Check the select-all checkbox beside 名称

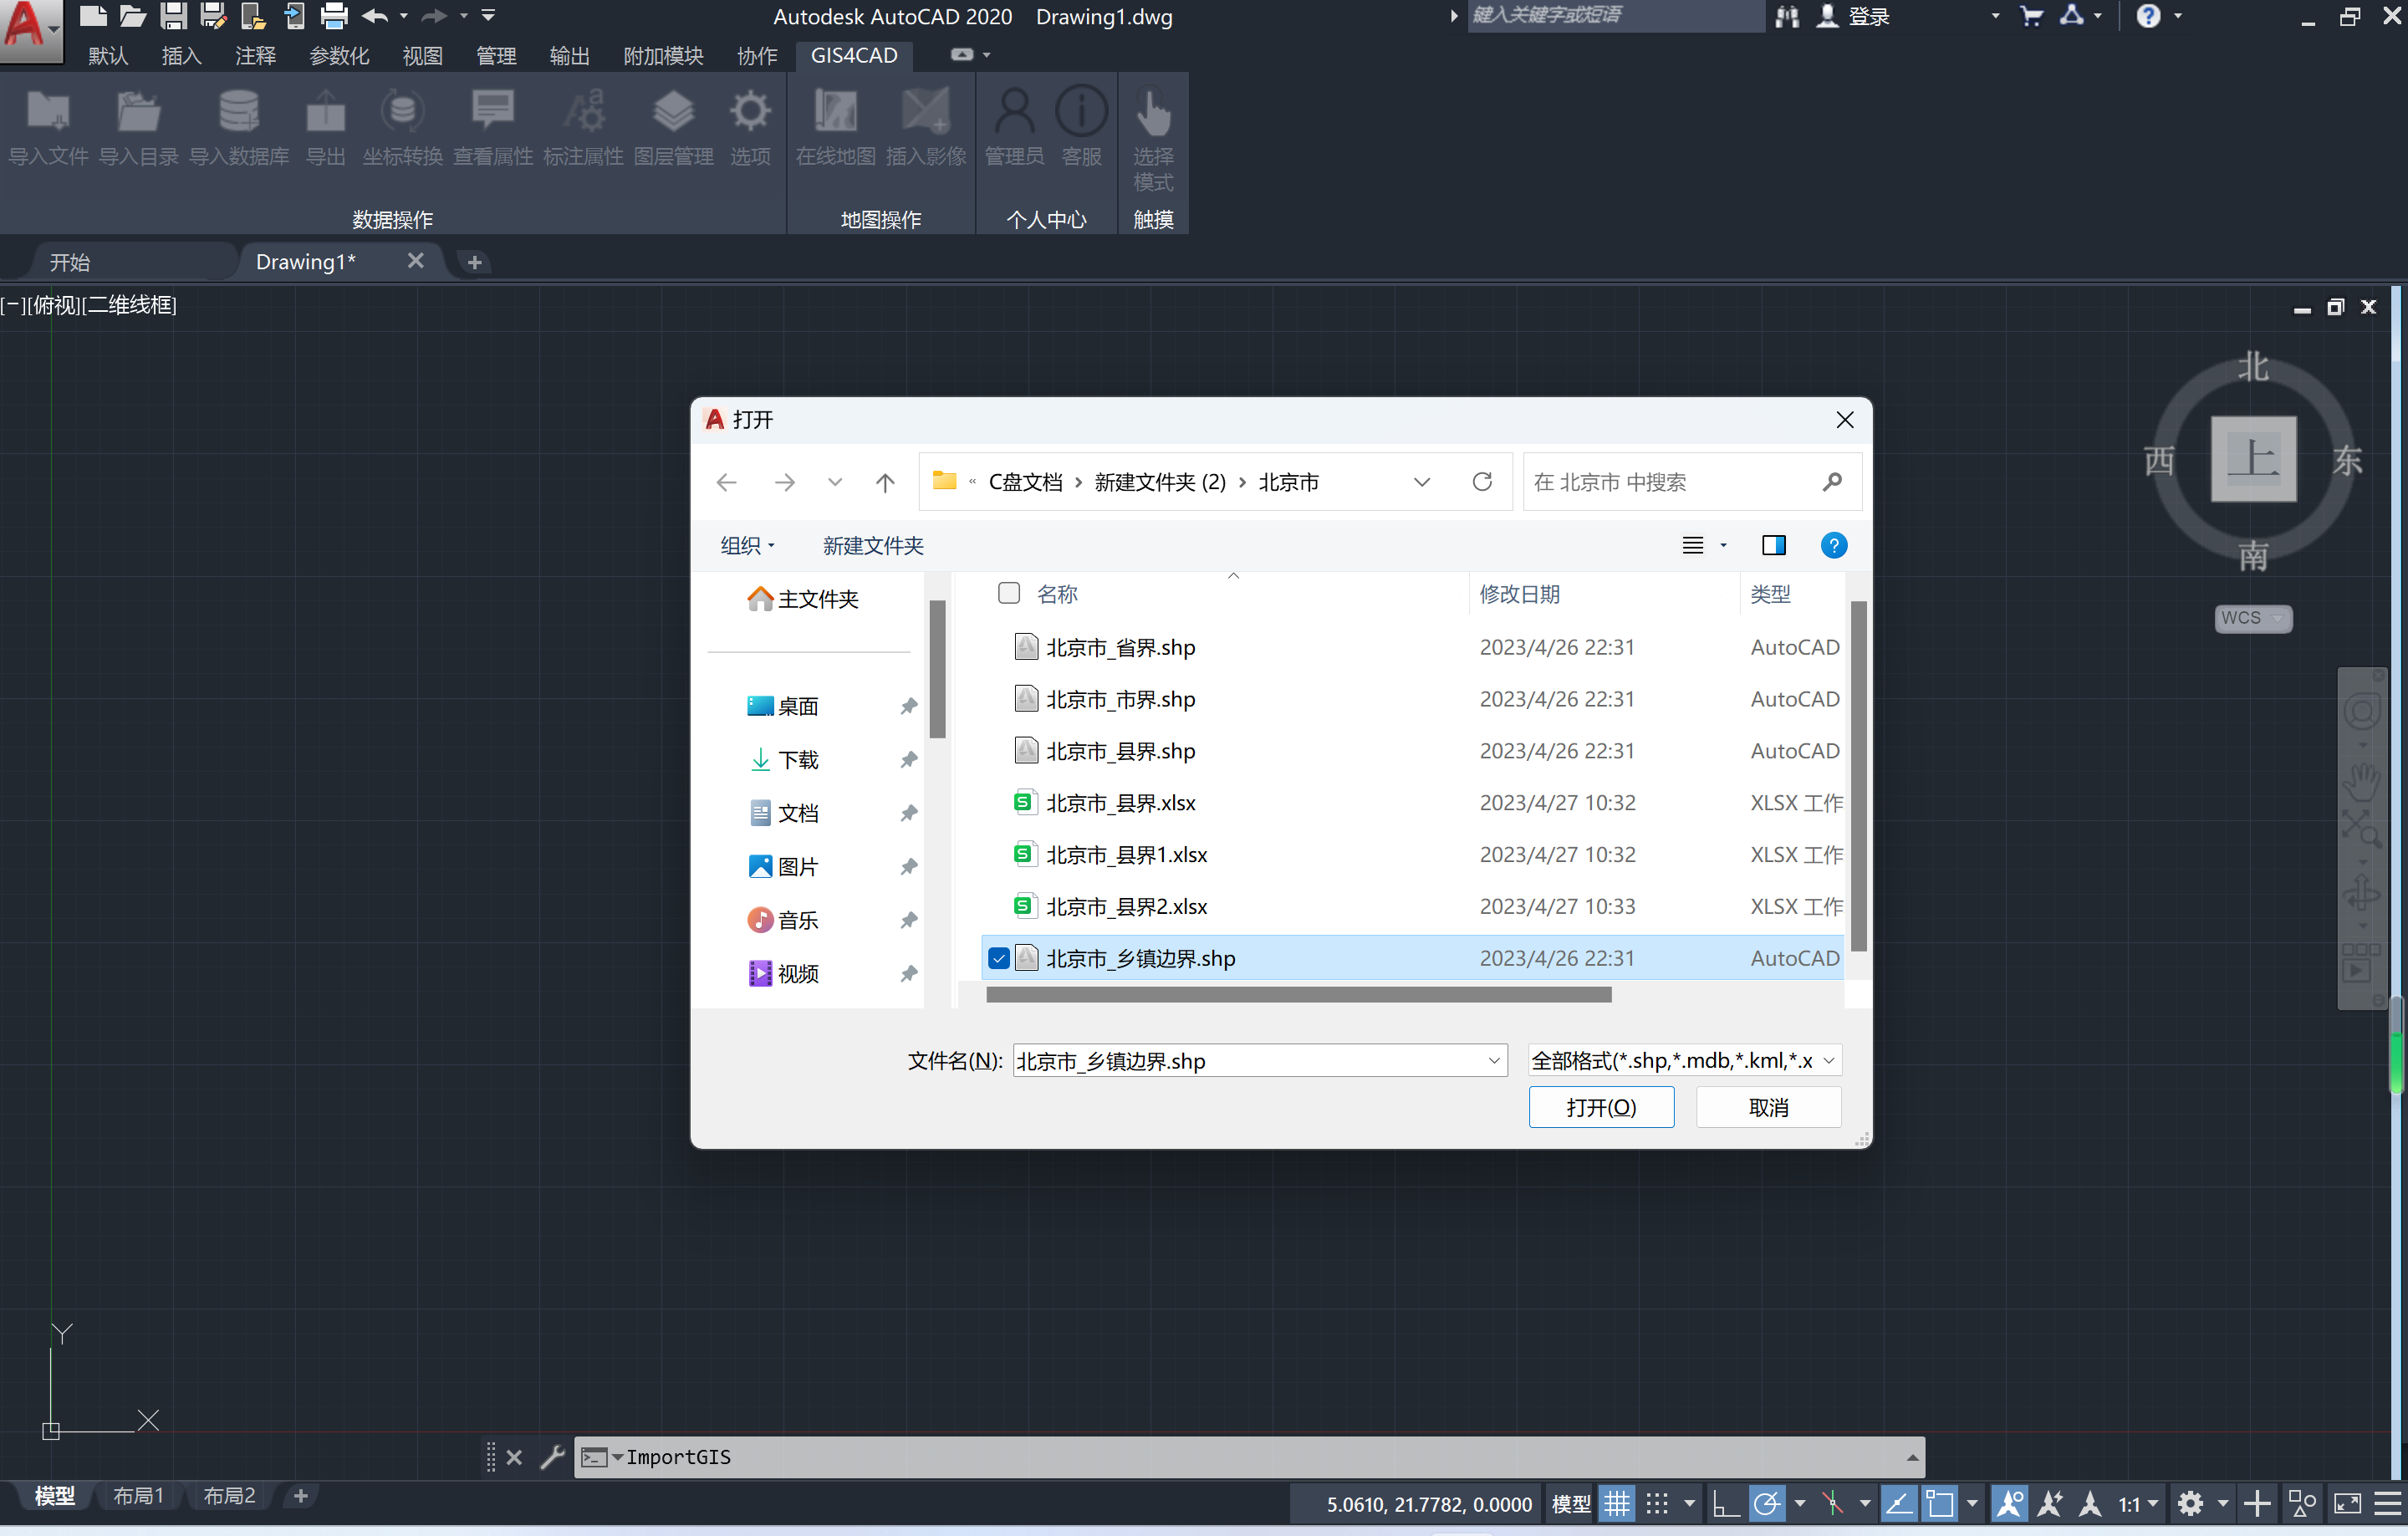pyautogui.click(x=1009, y=594)
